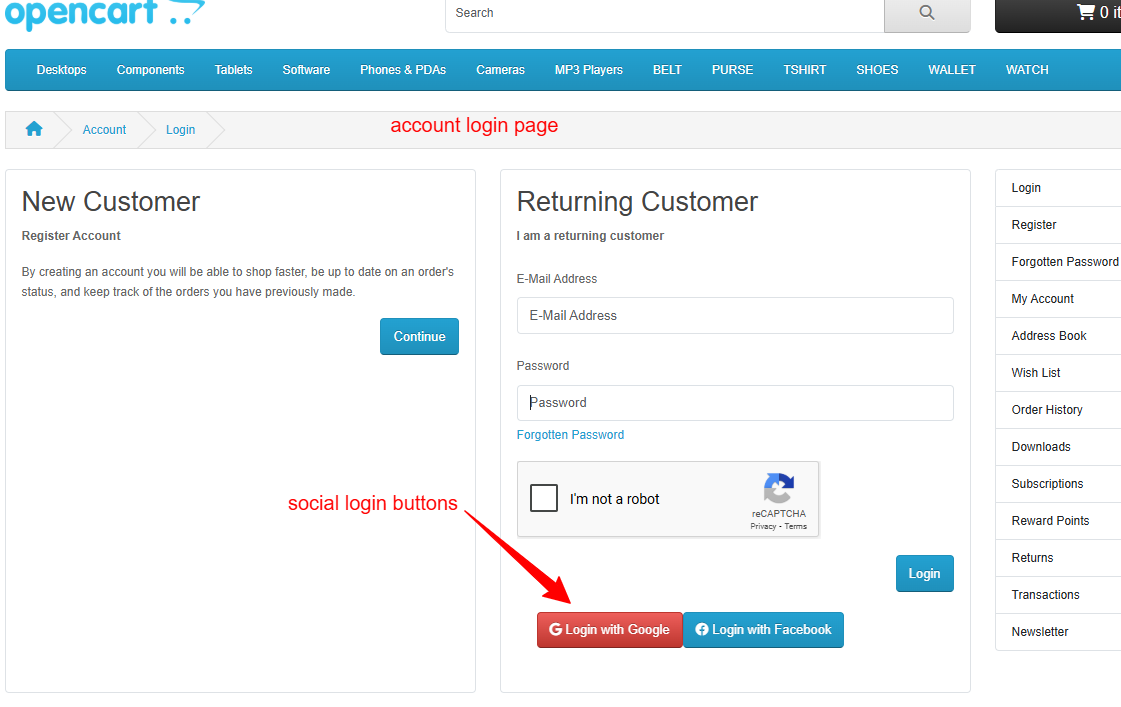Toggle the reCAPTCHA verification box
This screenshot has width=1121, height=707.
pos(544,498)
